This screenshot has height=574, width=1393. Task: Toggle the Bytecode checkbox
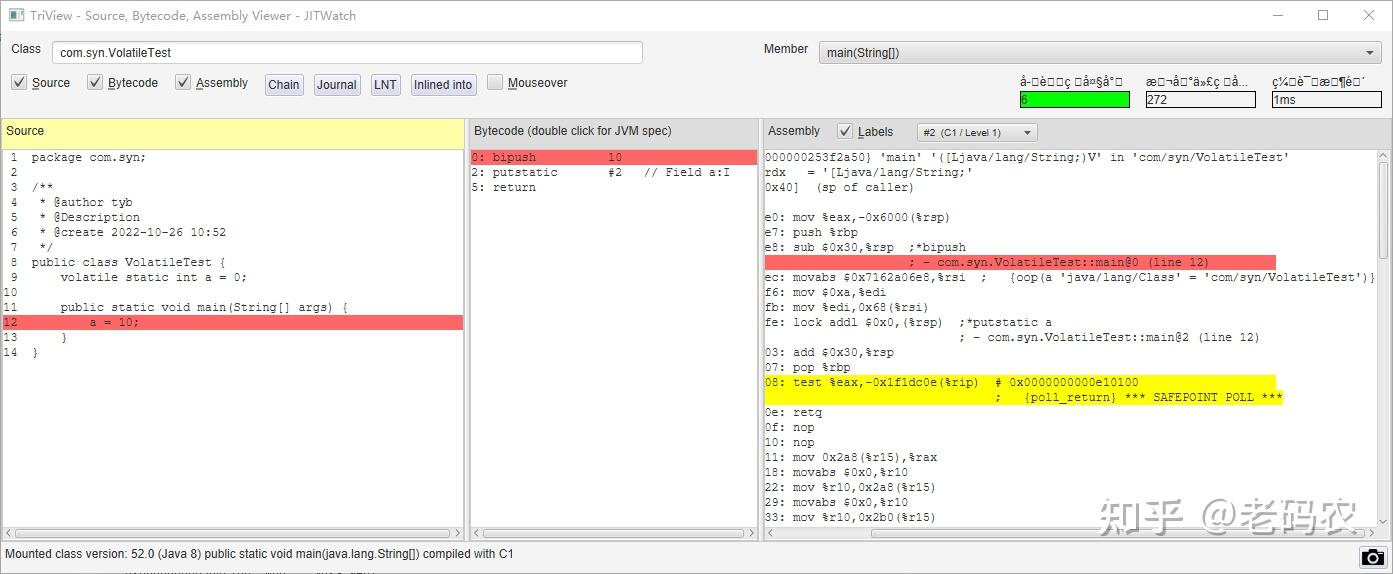pyautogui.click(x=95, y=82)
